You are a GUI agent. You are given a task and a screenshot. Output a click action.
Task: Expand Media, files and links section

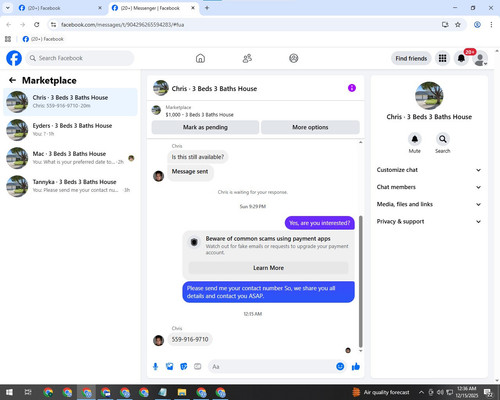click(429, 204)
